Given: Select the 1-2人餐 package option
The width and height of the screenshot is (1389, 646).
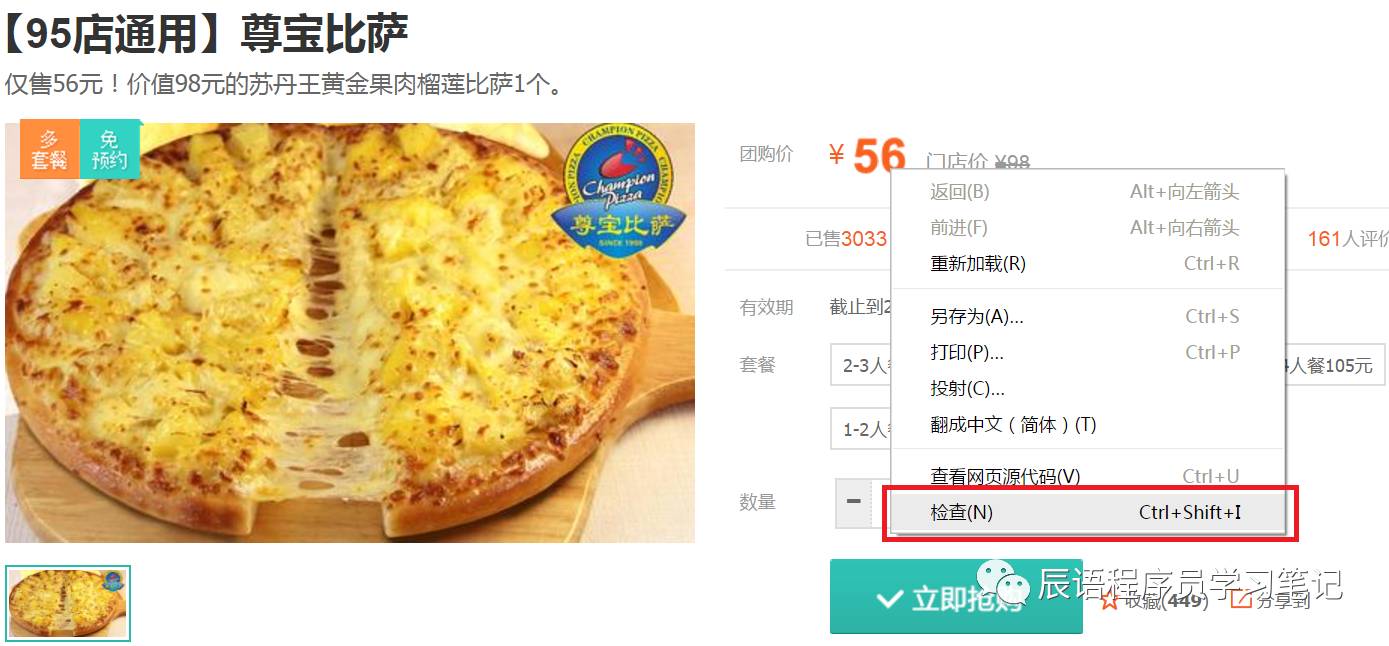Looking at the screenshot, I should click(x=861, y=429).
